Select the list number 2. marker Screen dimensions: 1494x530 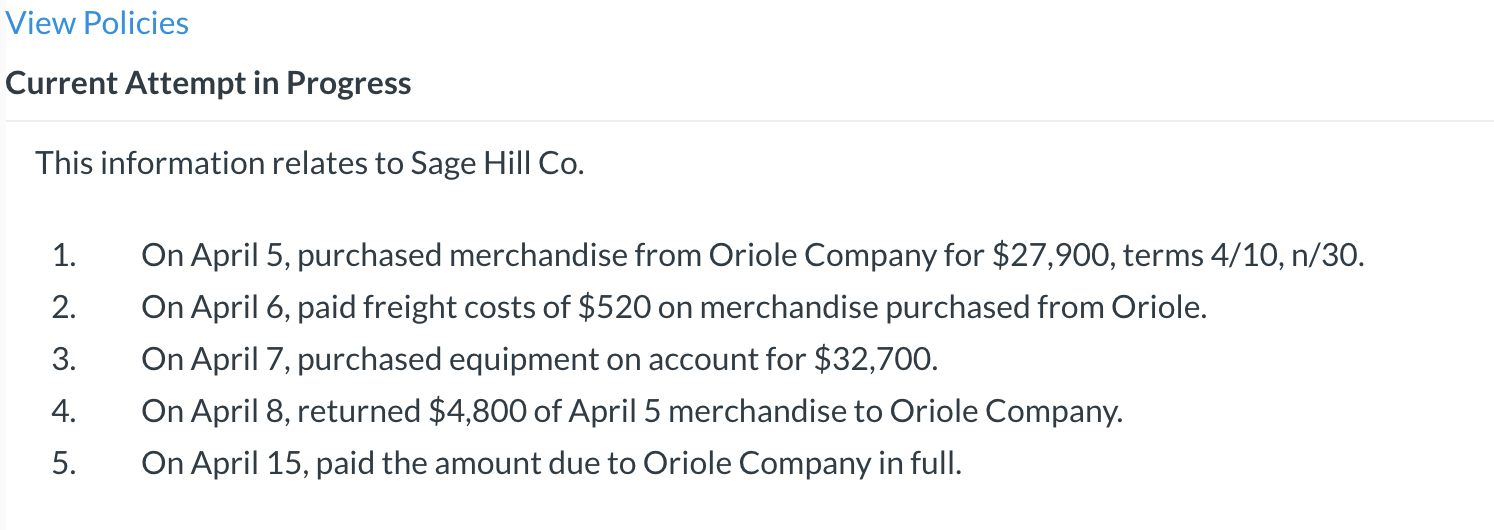64,307
